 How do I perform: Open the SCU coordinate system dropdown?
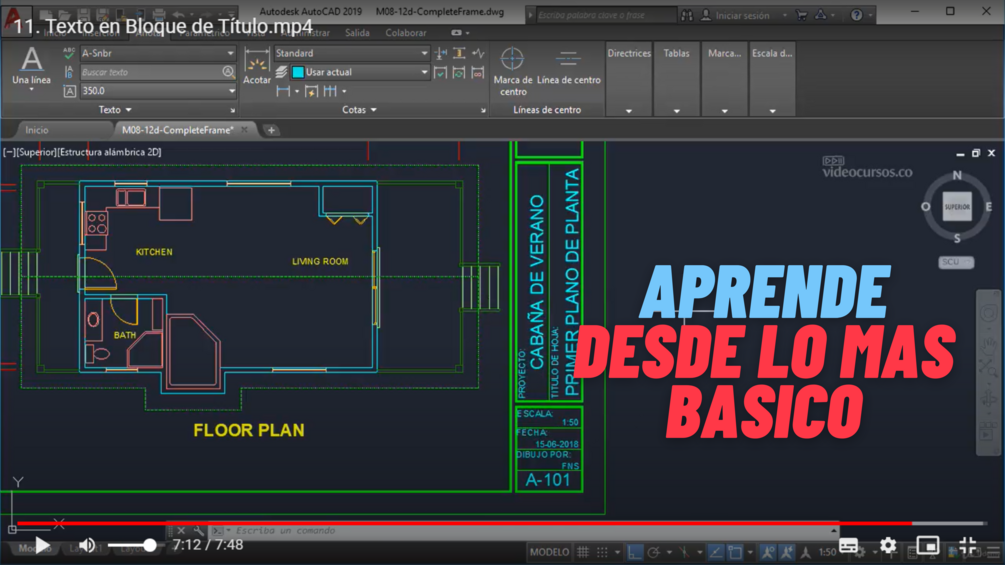[x=956, y=262]
